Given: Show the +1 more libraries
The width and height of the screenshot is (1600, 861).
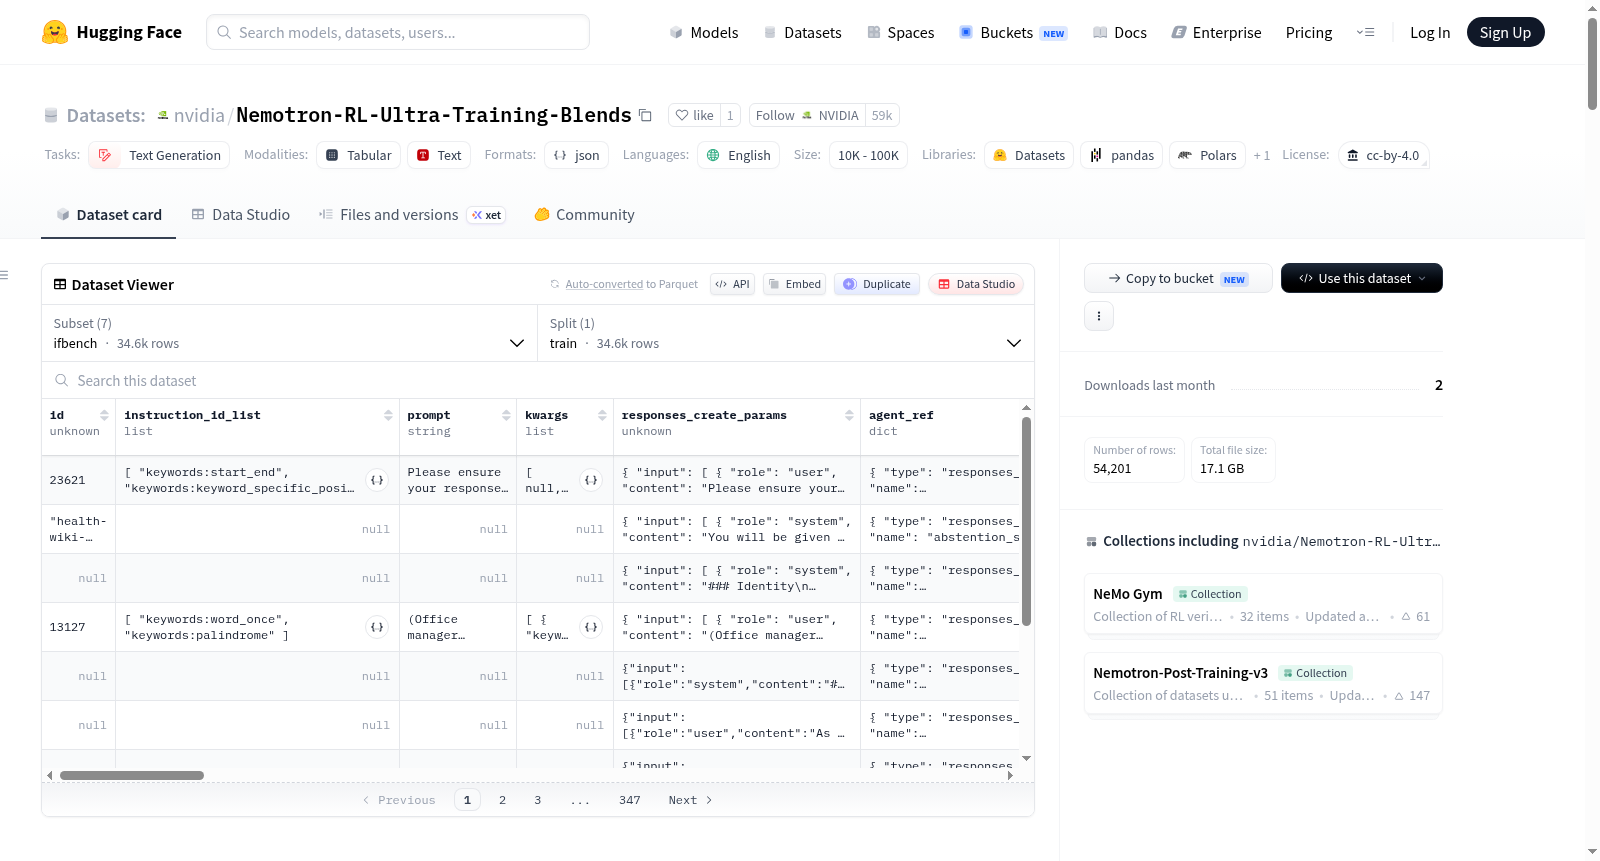Looking at the screenshot, I should click(1261, 155).
